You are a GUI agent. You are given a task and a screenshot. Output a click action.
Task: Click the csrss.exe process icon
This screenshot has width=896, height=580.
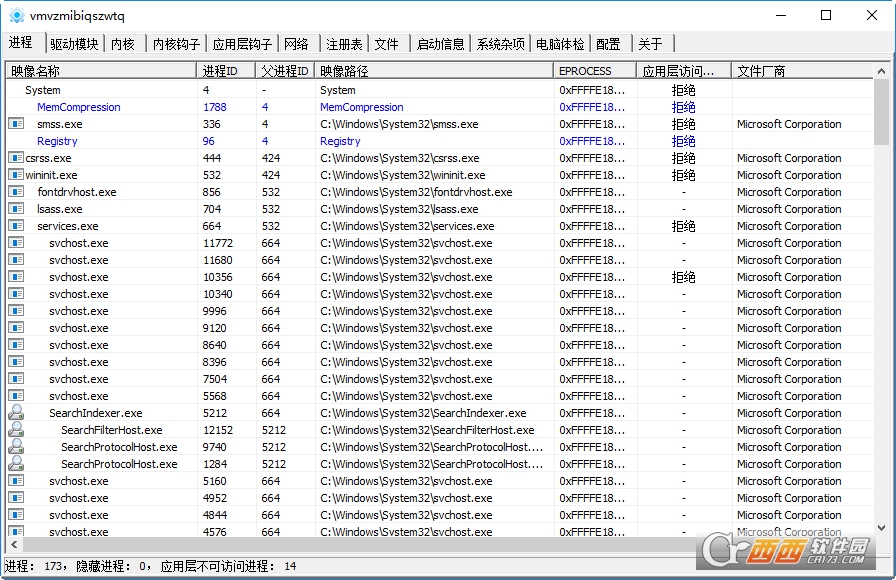pyautogui.click(x=16, y=158)
